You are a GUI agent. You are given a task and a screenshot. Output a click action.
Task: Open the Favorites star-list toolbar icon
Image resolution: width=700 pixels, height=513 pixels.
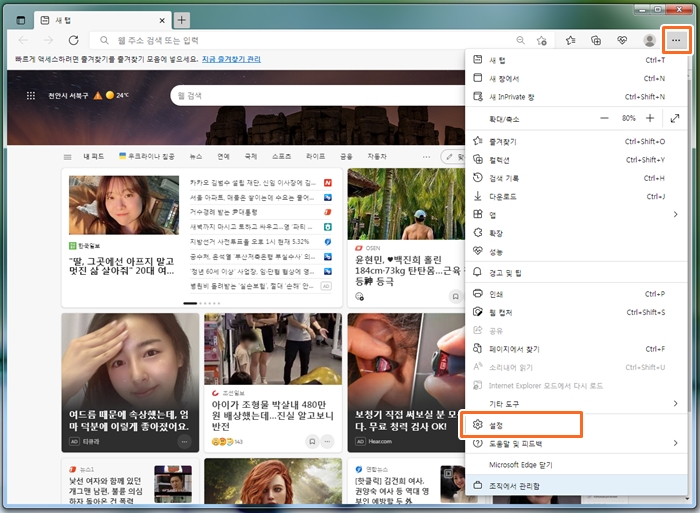click(571, 41)
